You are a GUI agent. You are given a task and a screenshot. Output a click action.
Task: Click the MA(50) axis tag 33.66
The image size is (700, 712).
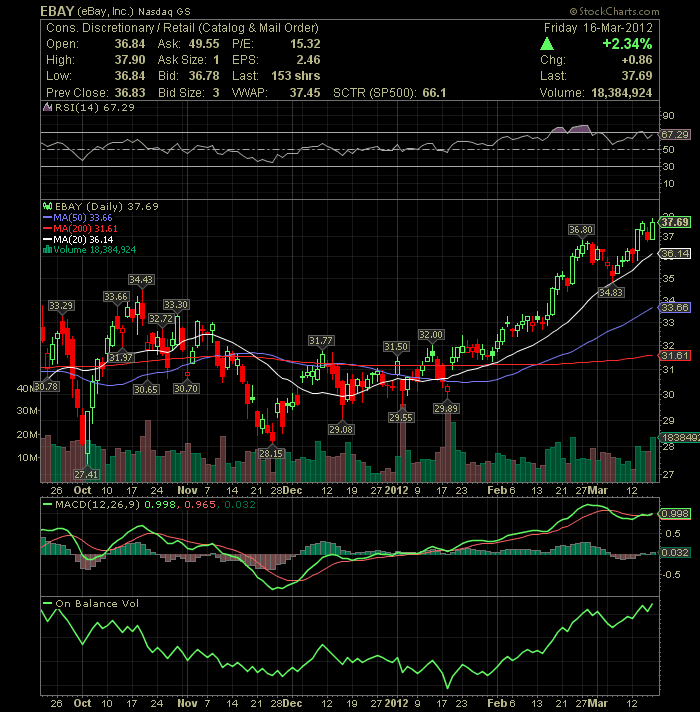tap(675, 307)
